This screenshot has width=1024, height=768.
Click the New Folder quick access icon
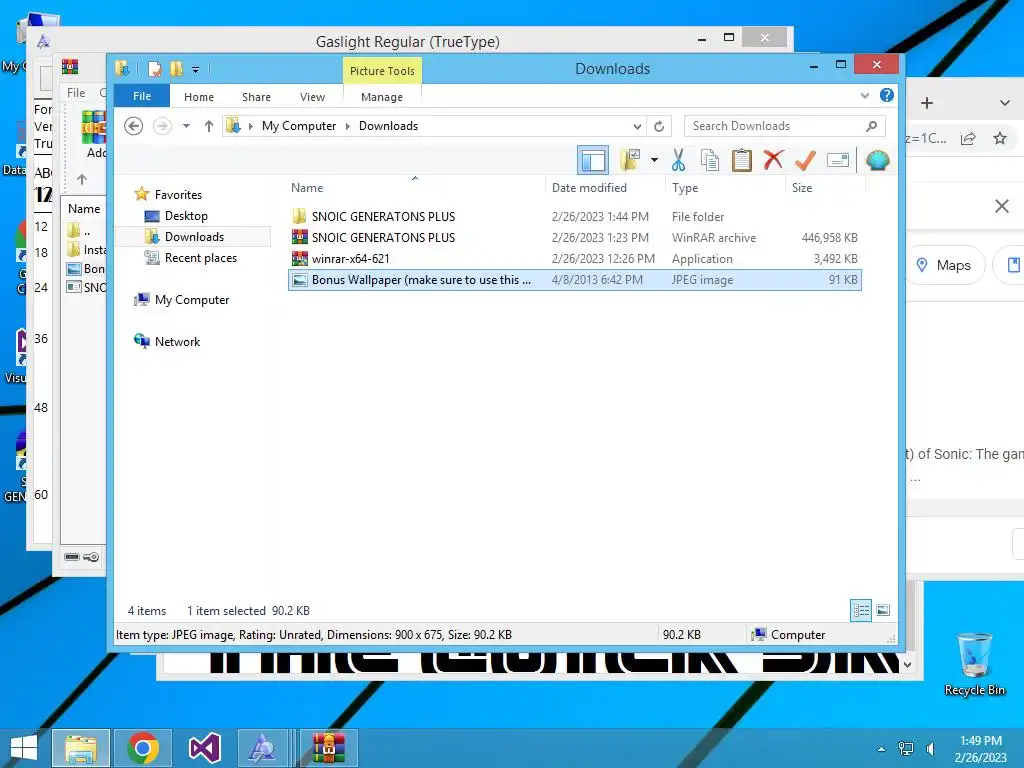point(176,69)
